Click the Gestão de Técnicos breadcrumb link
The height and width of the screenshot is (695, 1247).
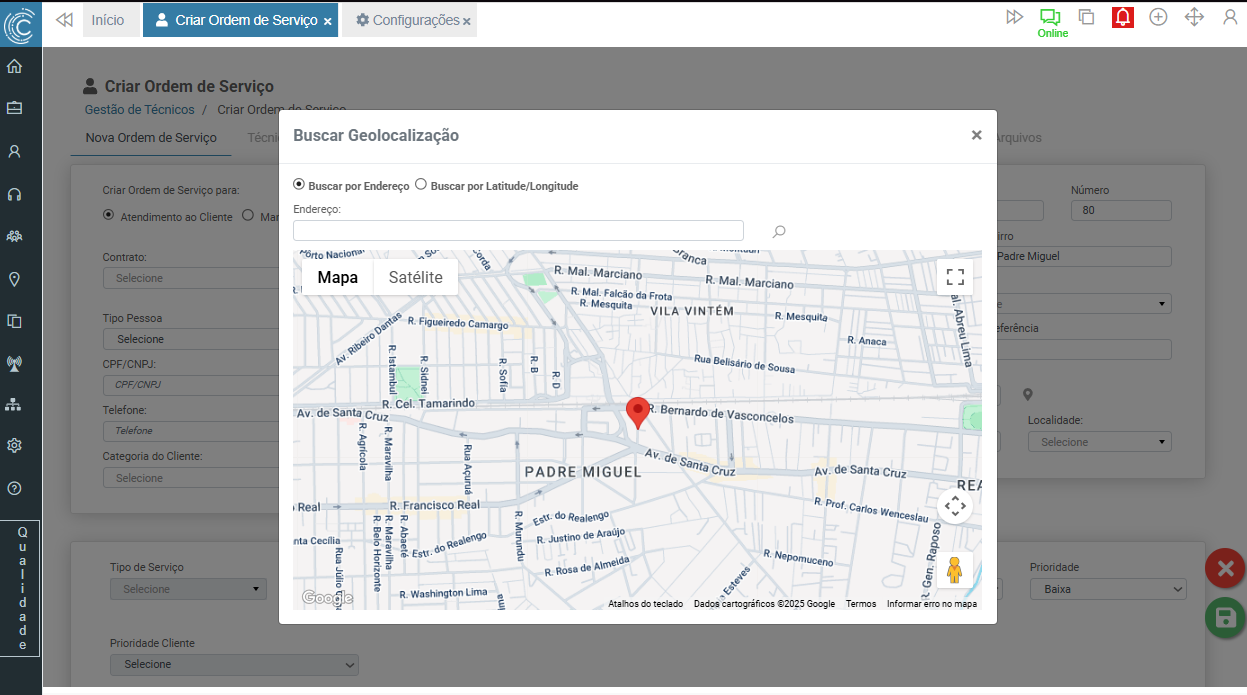tap(139, 109)
